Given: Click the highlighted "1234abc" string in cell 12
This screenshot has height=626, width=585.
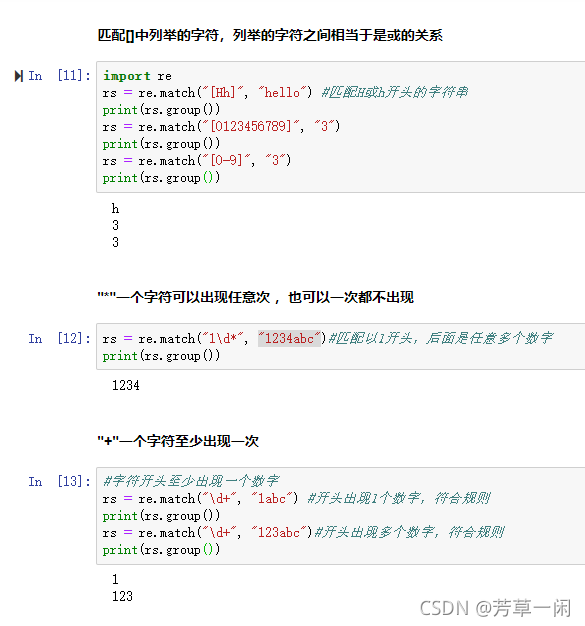Looking at the screenshot, I should 289,339.
